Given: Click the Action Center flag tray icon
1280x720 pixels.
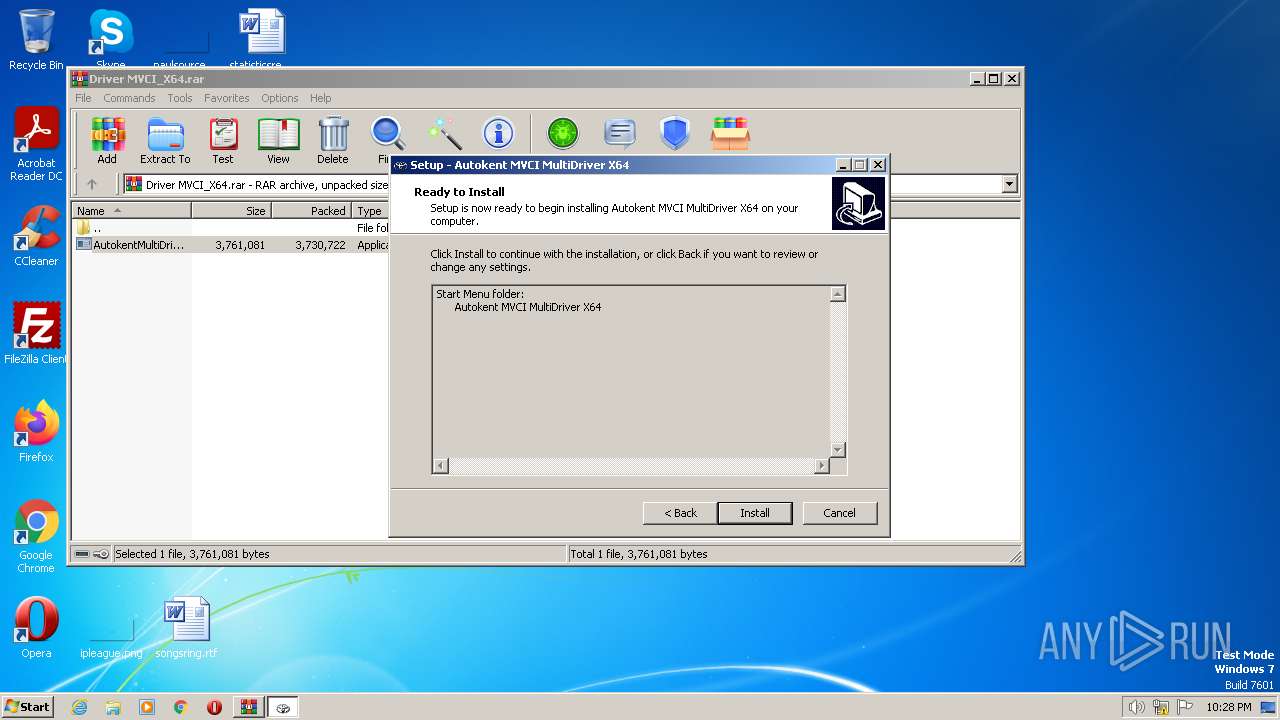Looking at the screenshot, I should (x=1185, y=707).
